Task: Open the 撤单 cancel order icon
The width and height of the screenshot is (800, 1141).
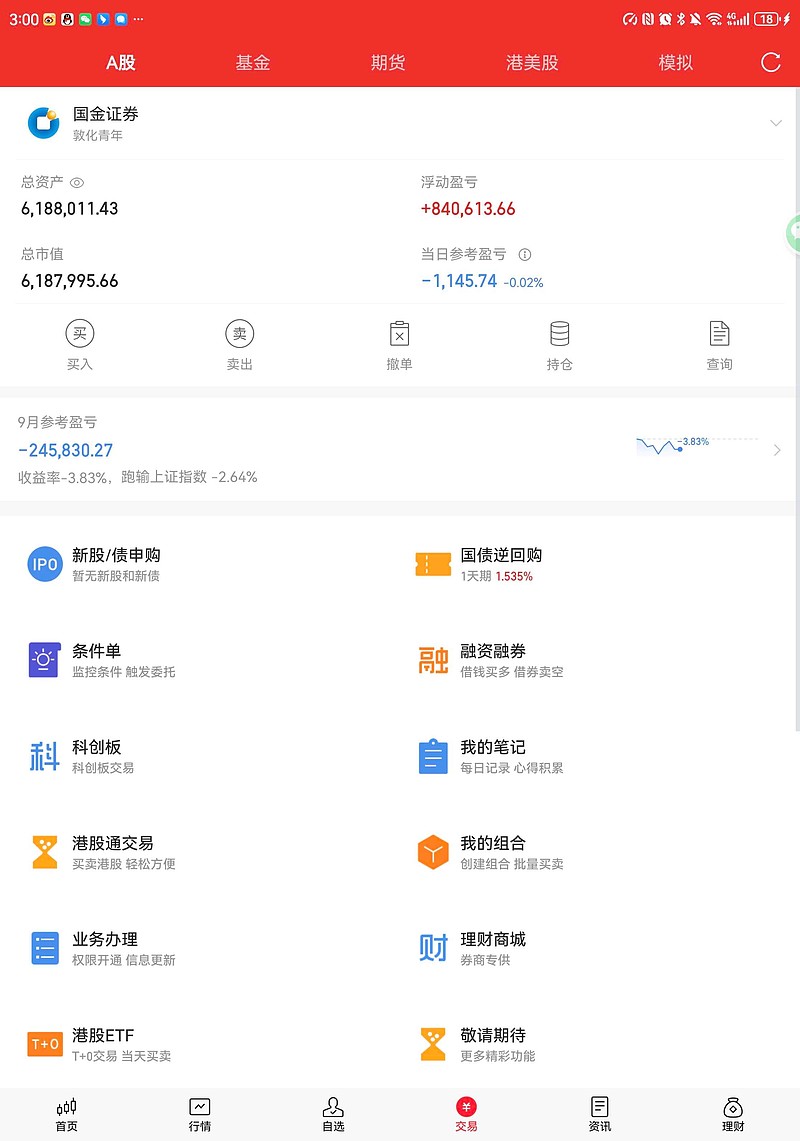Action: 400,334
